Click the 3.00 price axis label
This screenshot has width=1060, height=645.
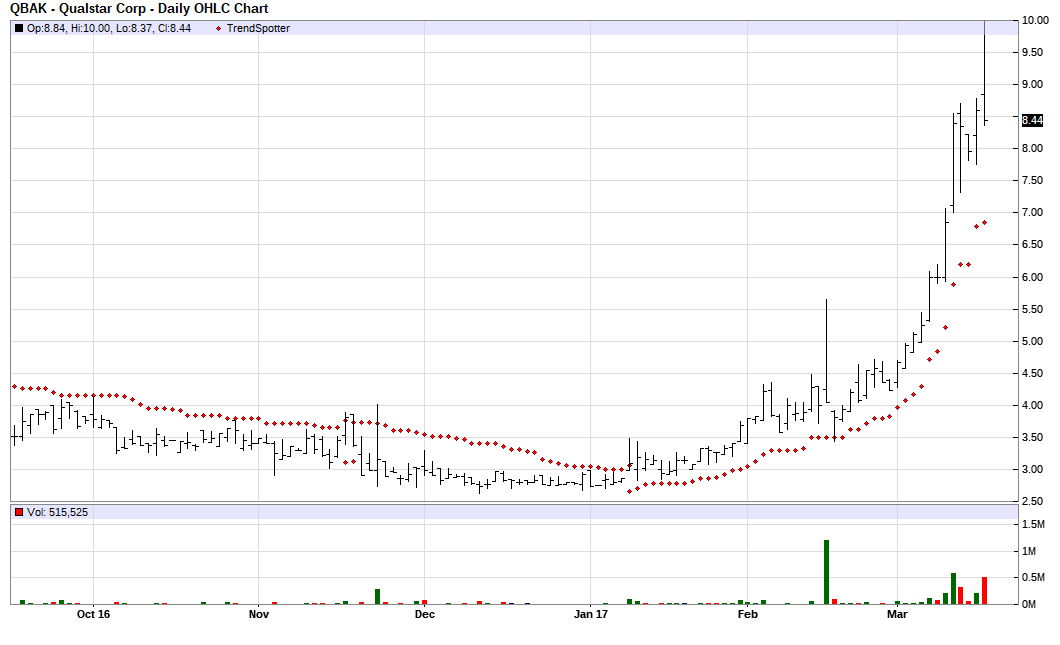point(1032,469)
